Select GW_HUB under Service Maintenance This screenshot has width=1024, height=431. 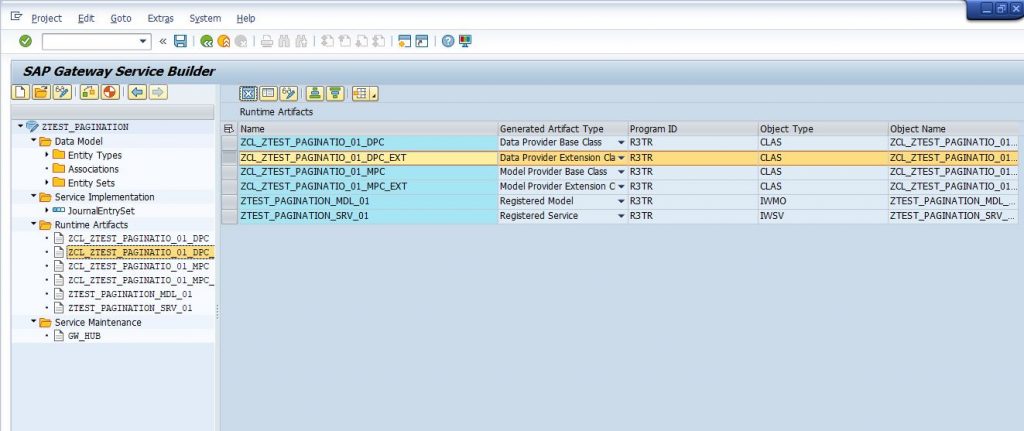pos(84,336)
